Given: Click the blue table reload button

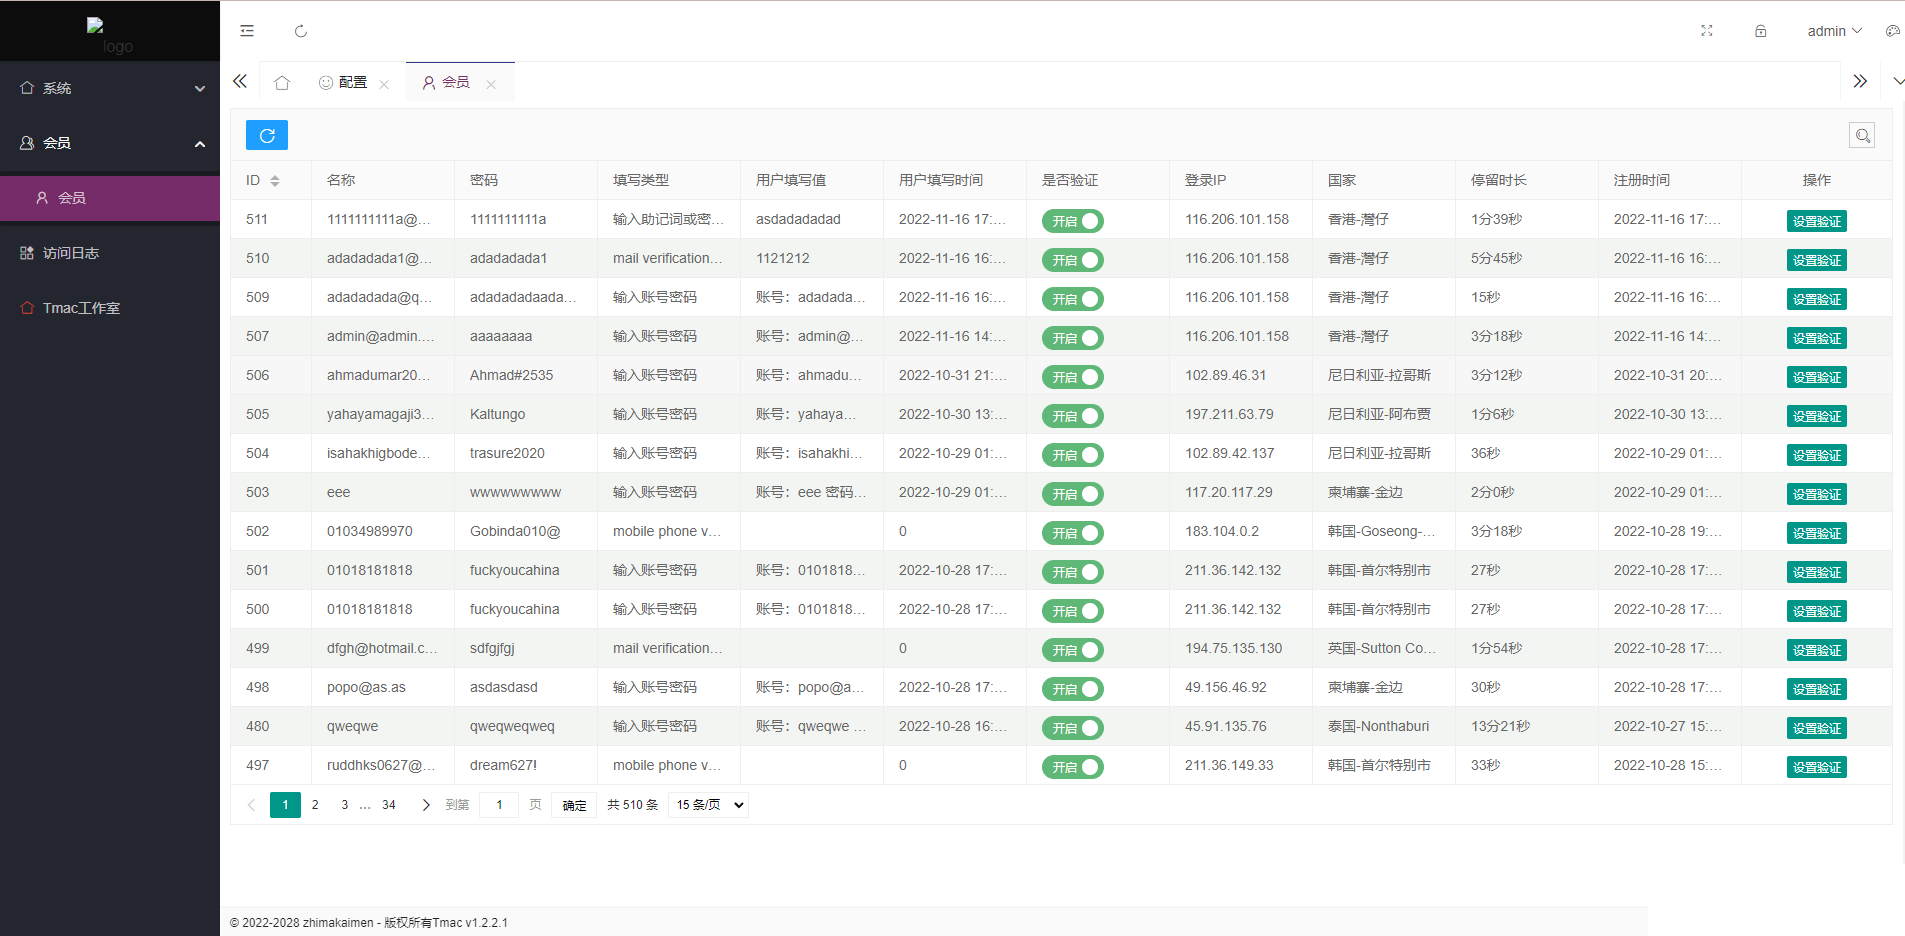Looking at the screenshot, I should (267, 135).
